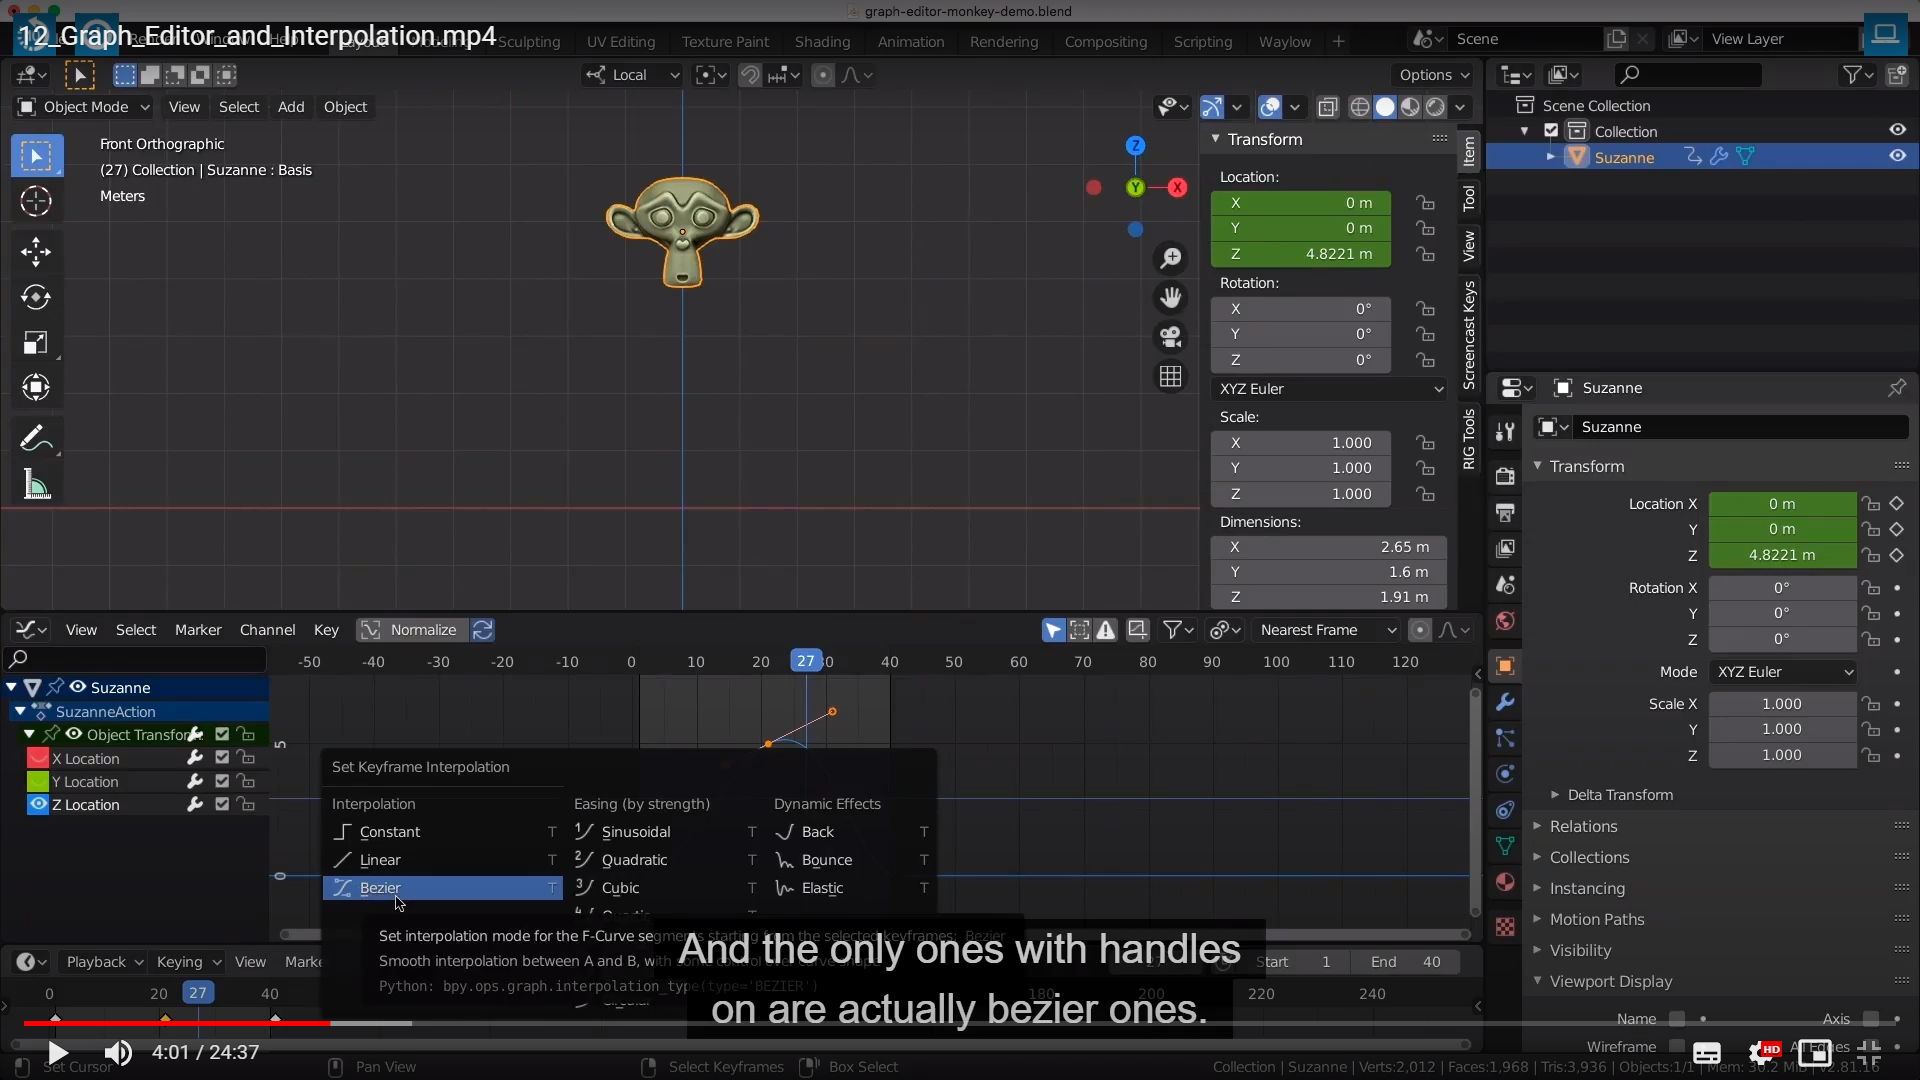
Task: Click the Location Z value field
Action: coord(1300,254)
